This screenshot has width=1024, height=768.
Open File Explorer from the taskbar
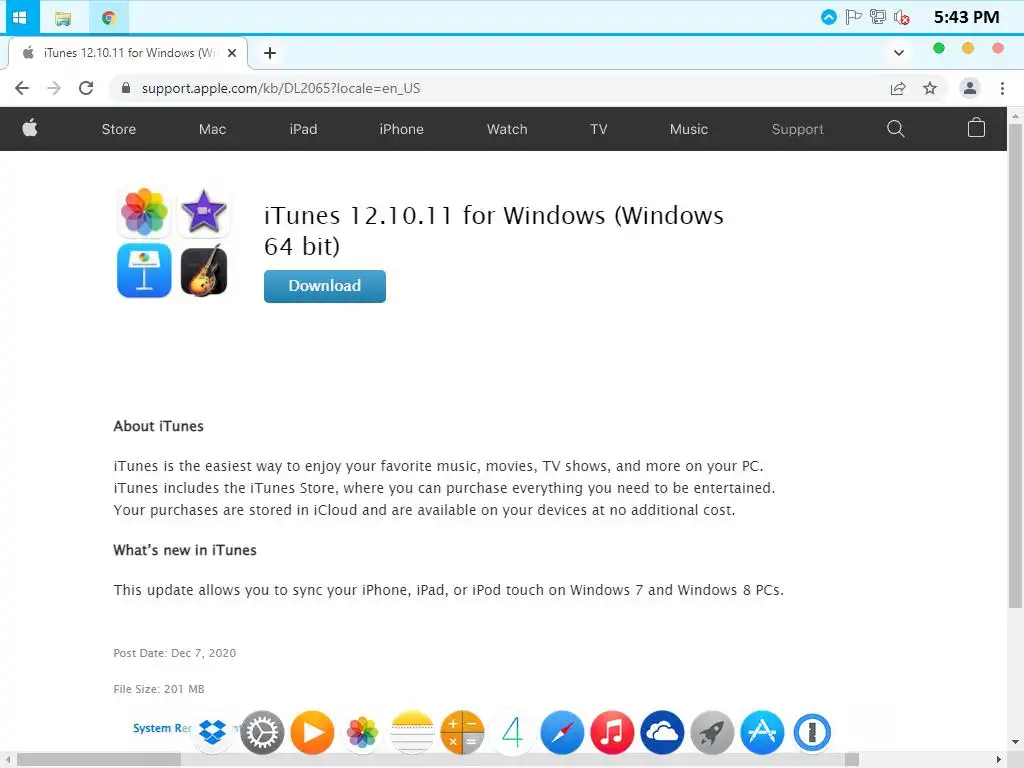point(63,18)
